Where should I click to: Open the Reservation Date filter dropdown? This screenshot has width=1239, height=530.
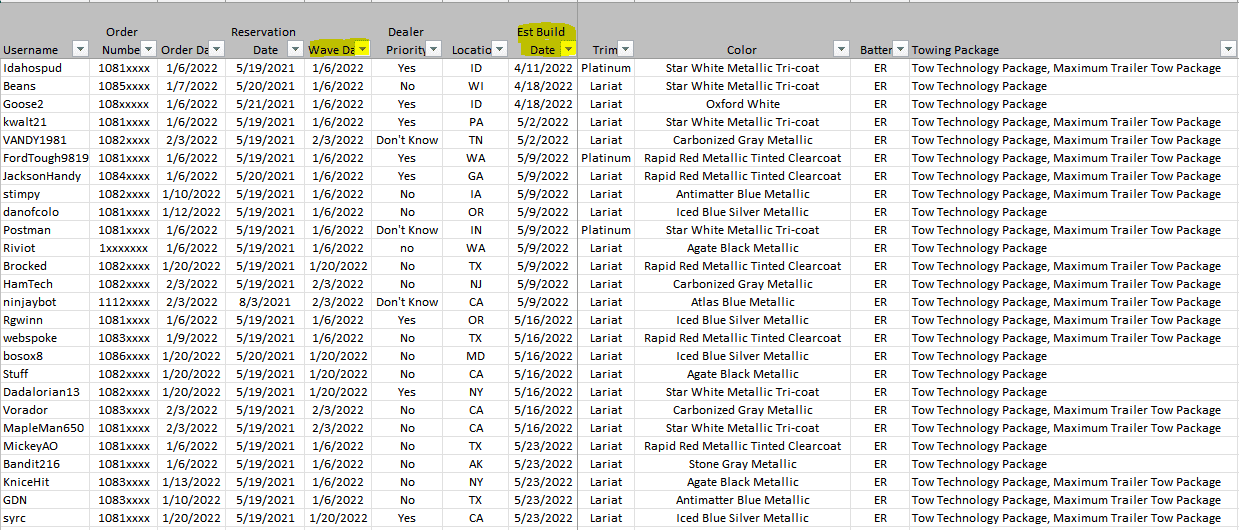coord(295,50)
